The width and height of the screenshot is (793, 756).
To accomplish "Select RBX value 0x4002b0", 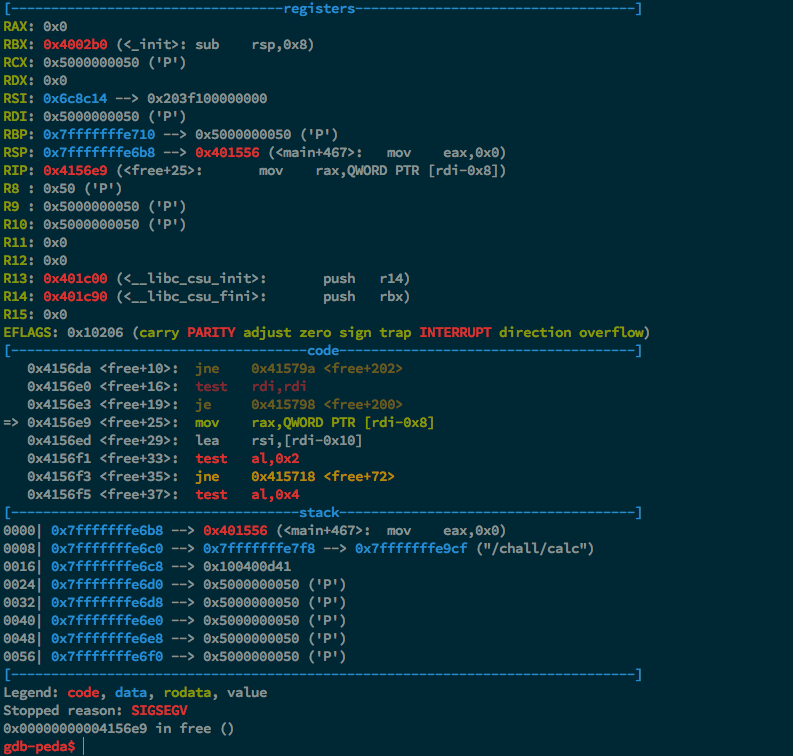I will (x=75, y=45).
